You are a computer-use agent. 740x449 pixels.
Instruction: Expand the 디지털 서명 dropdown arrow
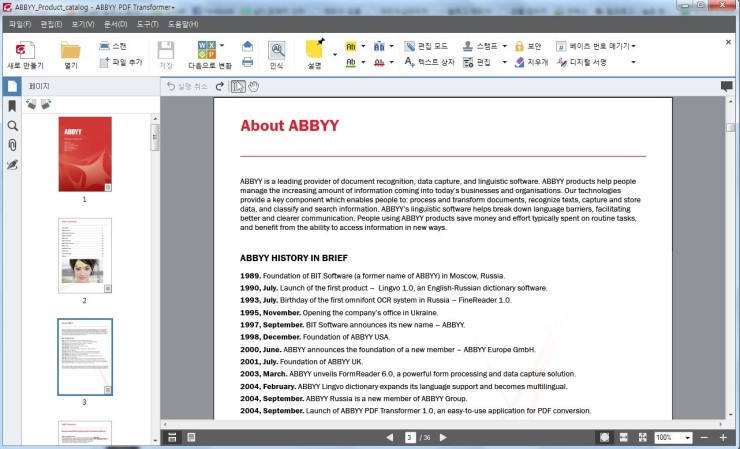pos(633,62)
